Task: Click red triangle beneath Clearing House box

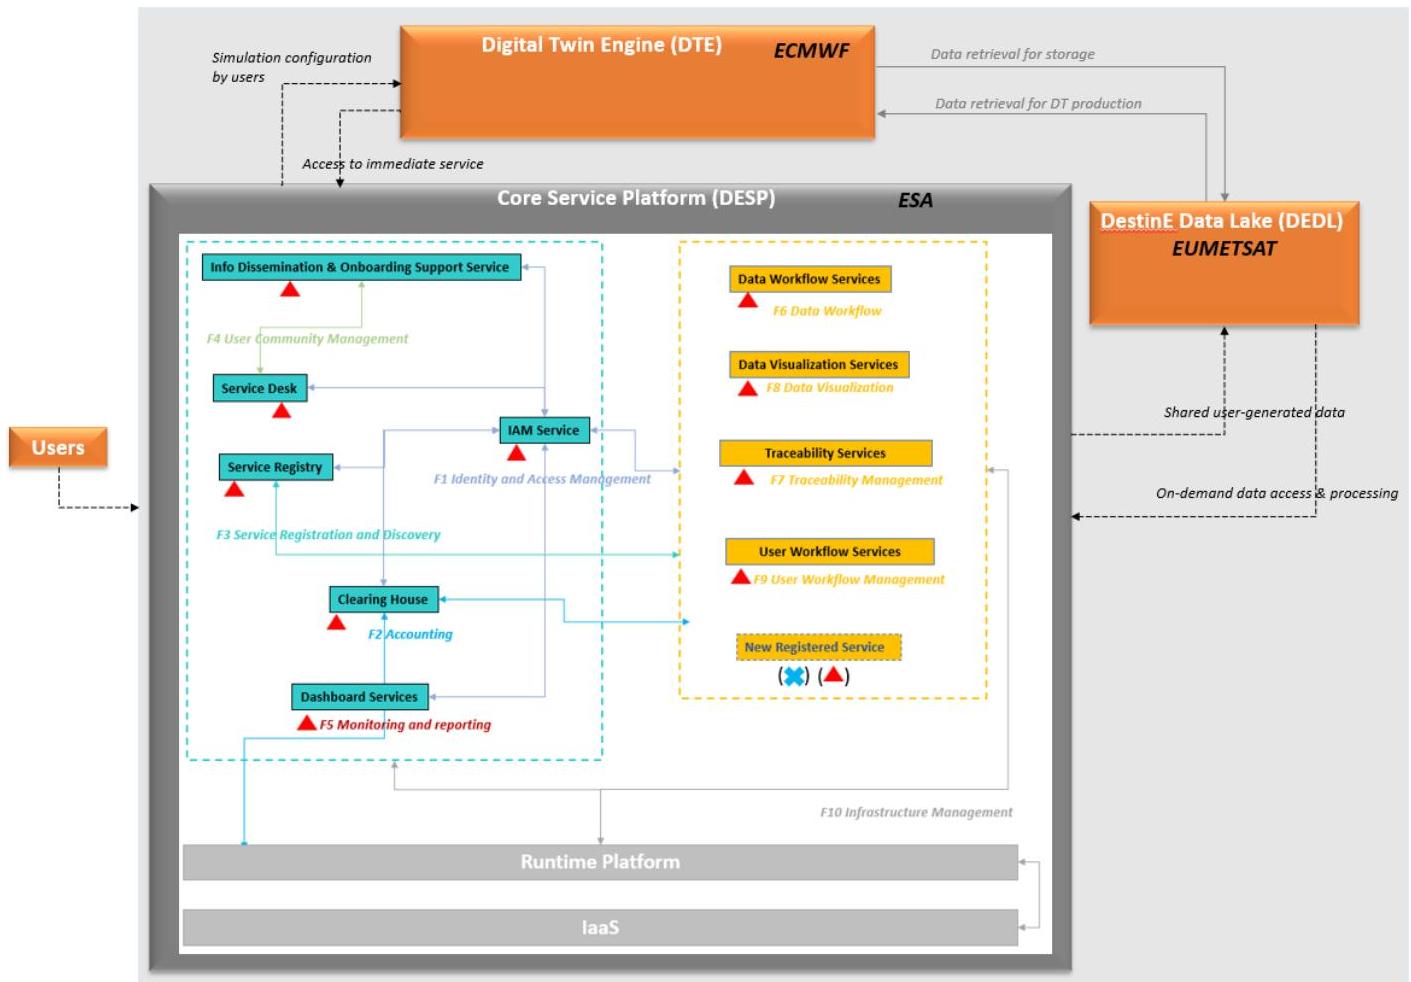Action: click(336, 622)
